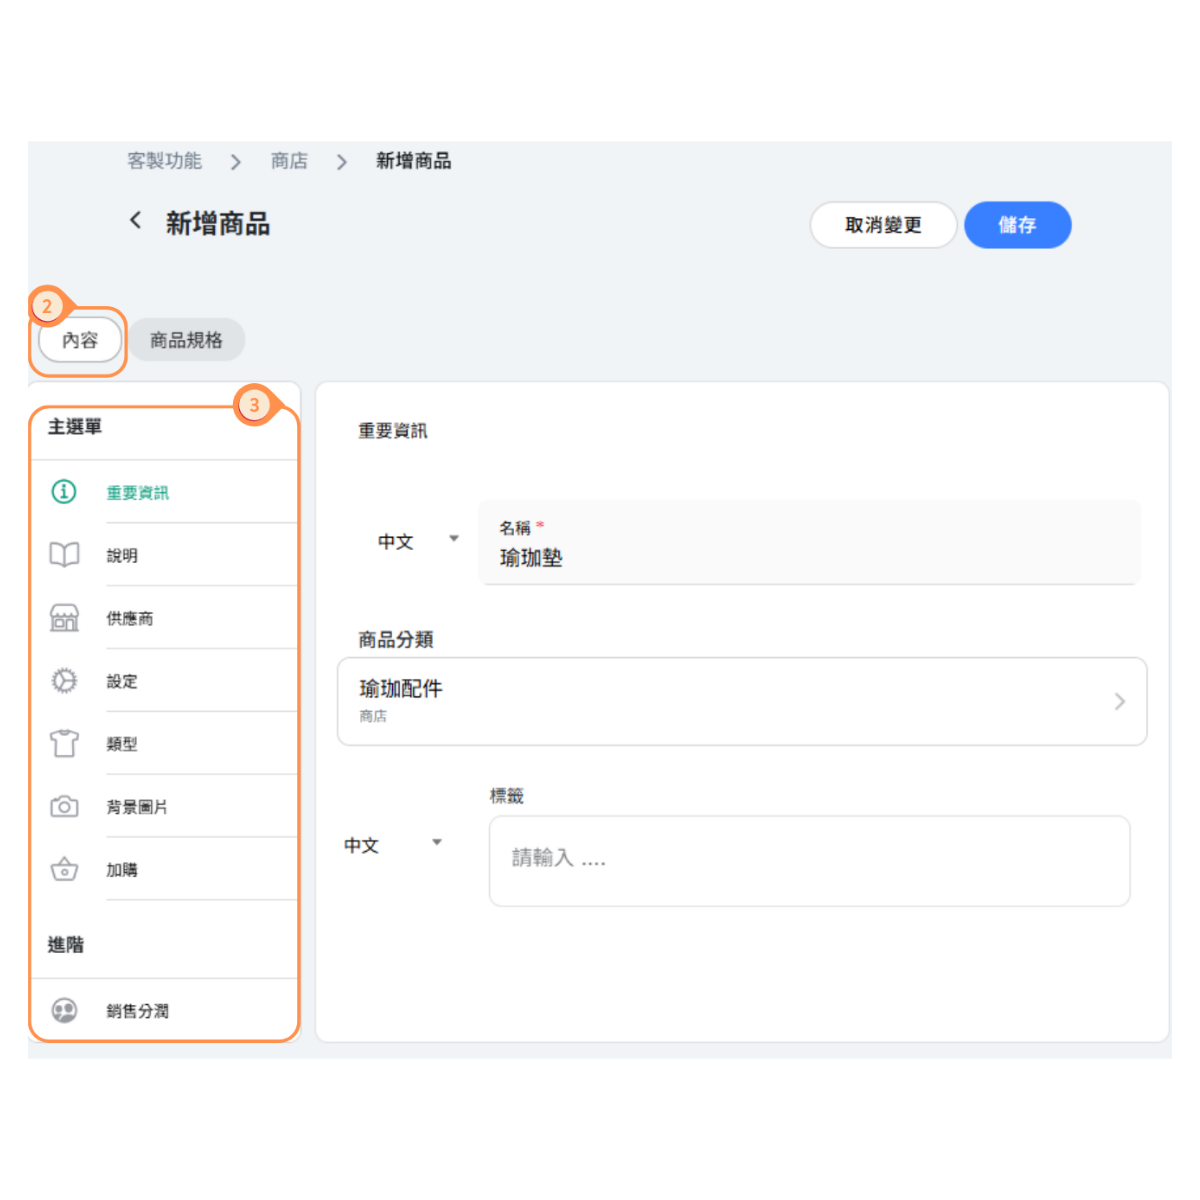Go to 商店 via breadcrumb link

[289, 161]
